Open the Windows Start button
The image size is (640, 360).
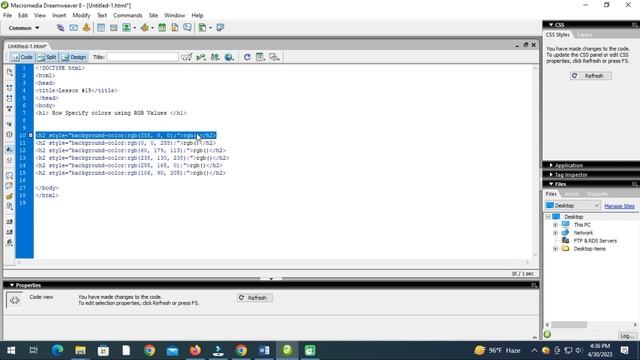[11, 350]
